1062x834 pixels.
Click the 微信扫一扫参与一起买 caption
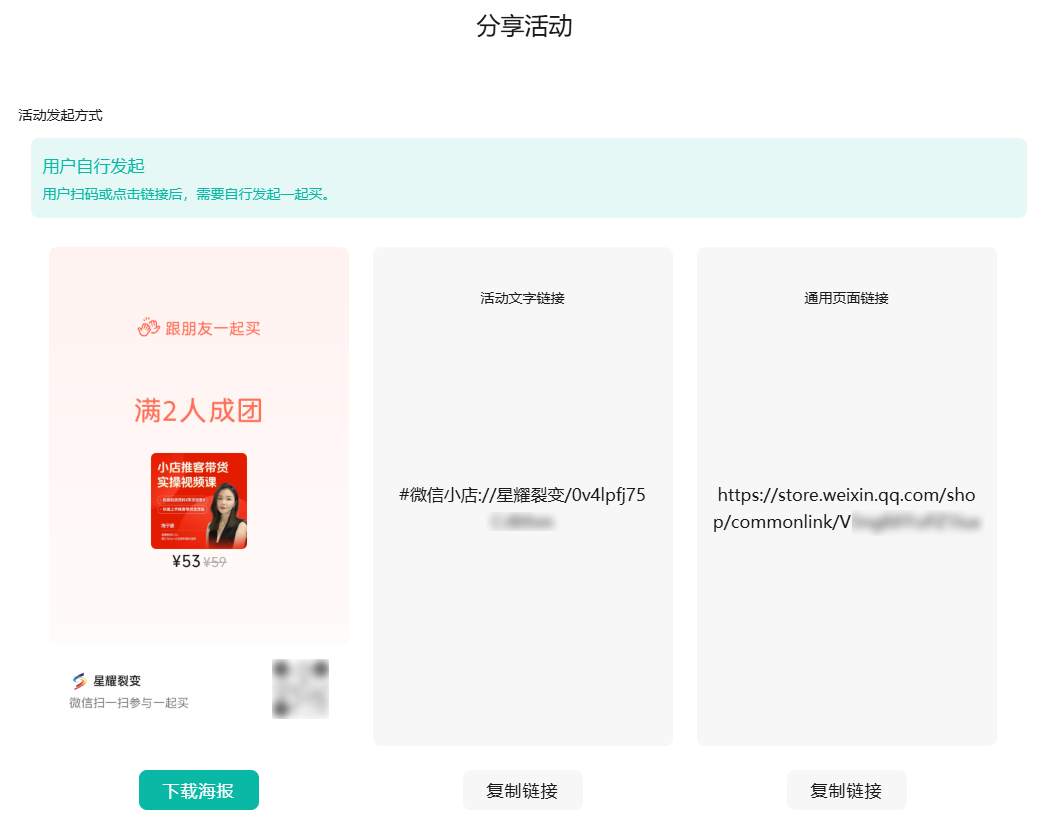(128, 703)
